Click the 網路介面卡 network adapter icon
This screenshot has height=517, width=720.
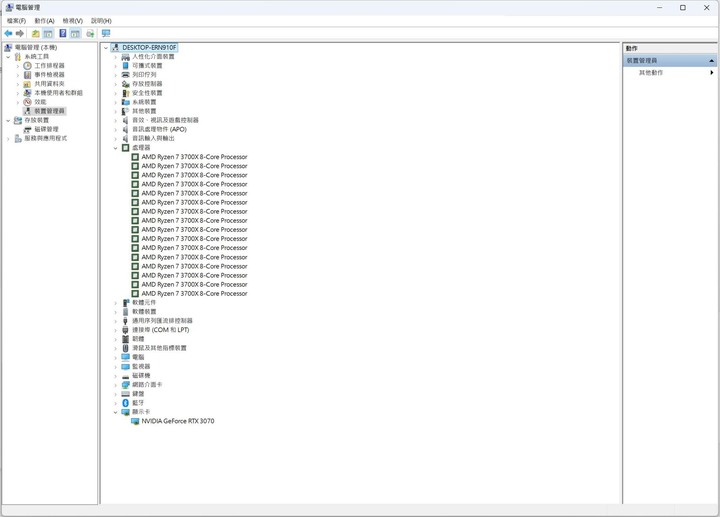pyautogui.click(x=125, y=385)
